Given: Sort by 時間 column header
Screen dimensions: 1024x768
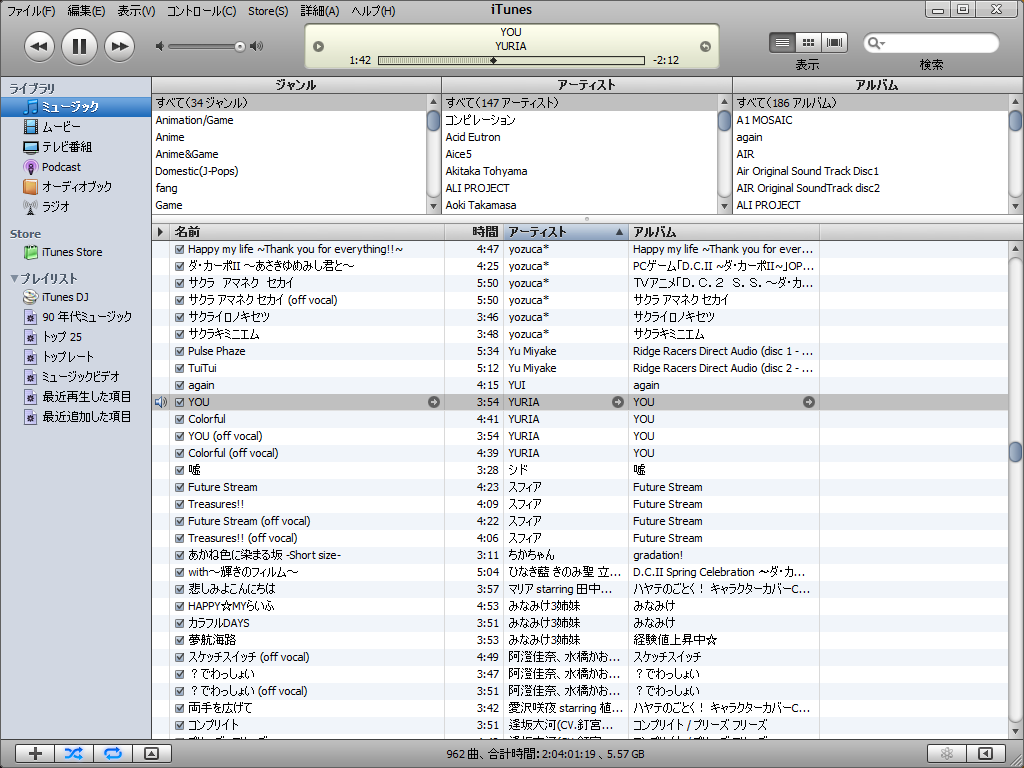Looking at the screenshot, I should 474,232.
